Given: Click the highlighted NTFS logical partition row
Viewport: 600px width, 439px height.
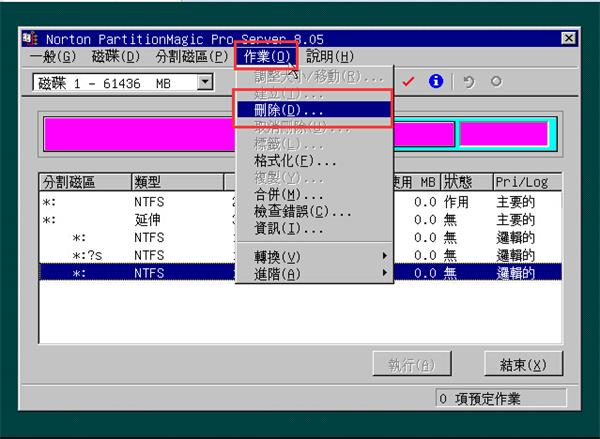Looking at the screenshot, I should pos(300,273).
